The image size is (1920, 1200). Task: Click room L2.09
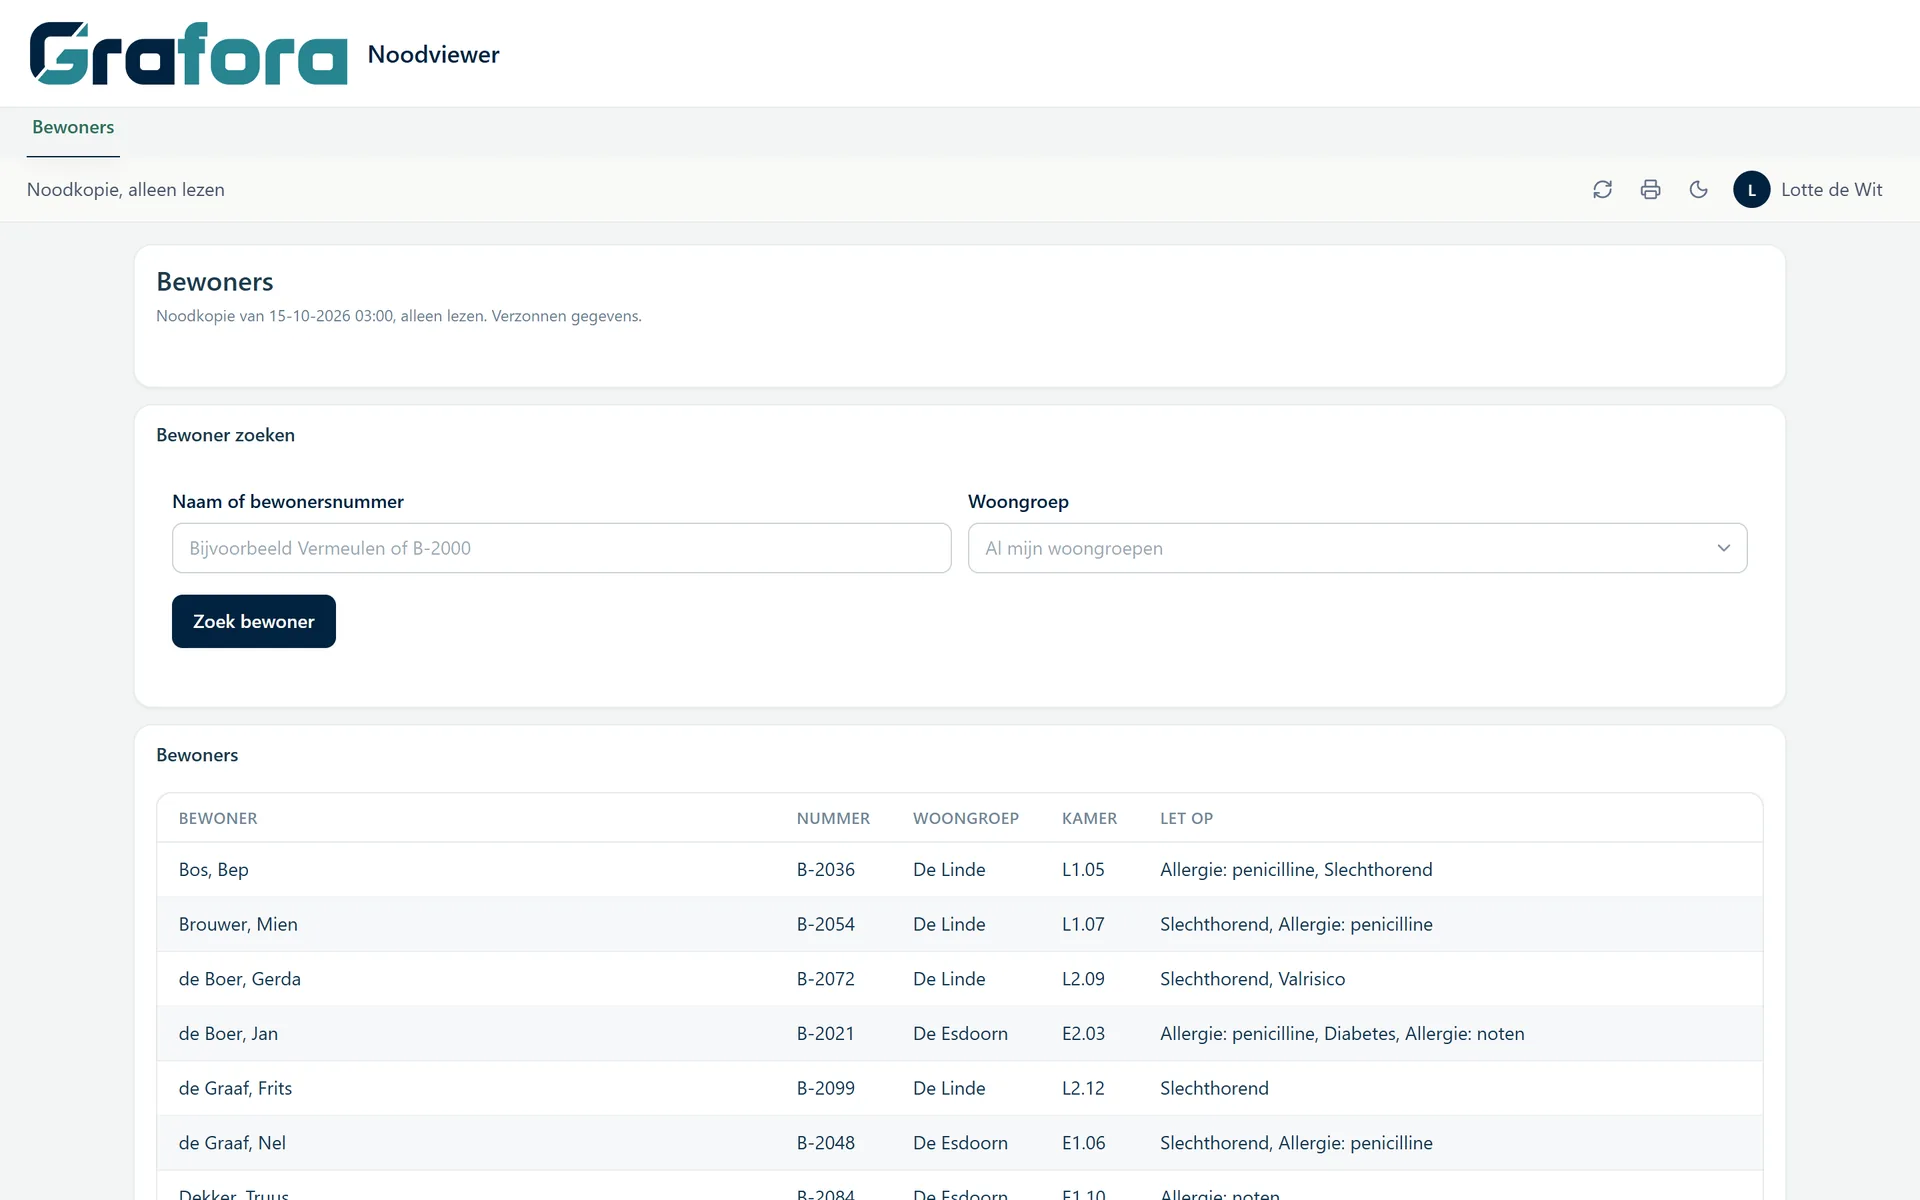(1083, 979)
